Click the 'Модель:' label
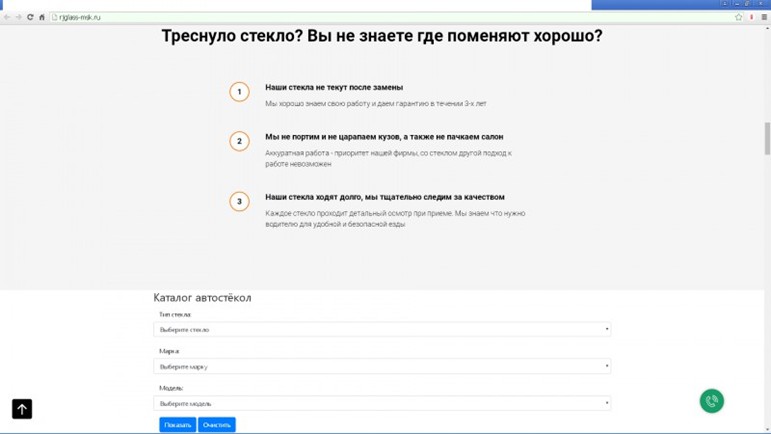771x434 pixels. pos(171,388)
